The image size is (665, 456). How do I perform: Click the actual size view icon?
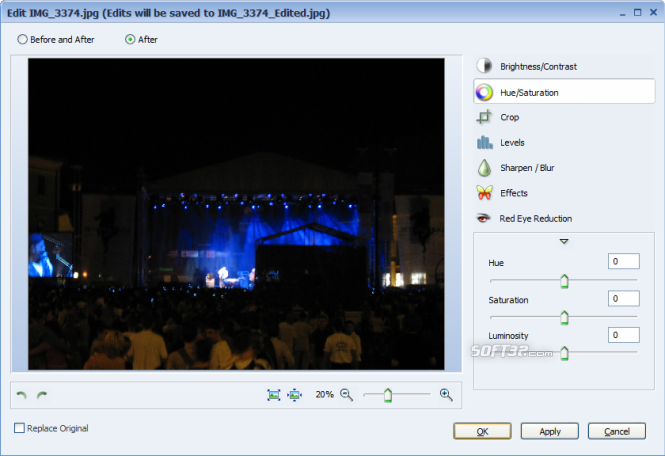tap(294, 395)
